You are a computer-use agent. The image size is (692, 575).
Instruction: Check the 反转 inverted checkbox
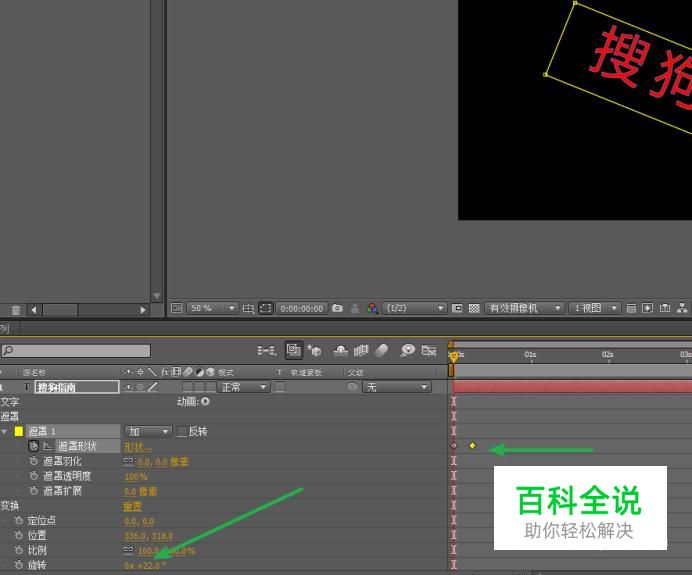tap(181, 432)
